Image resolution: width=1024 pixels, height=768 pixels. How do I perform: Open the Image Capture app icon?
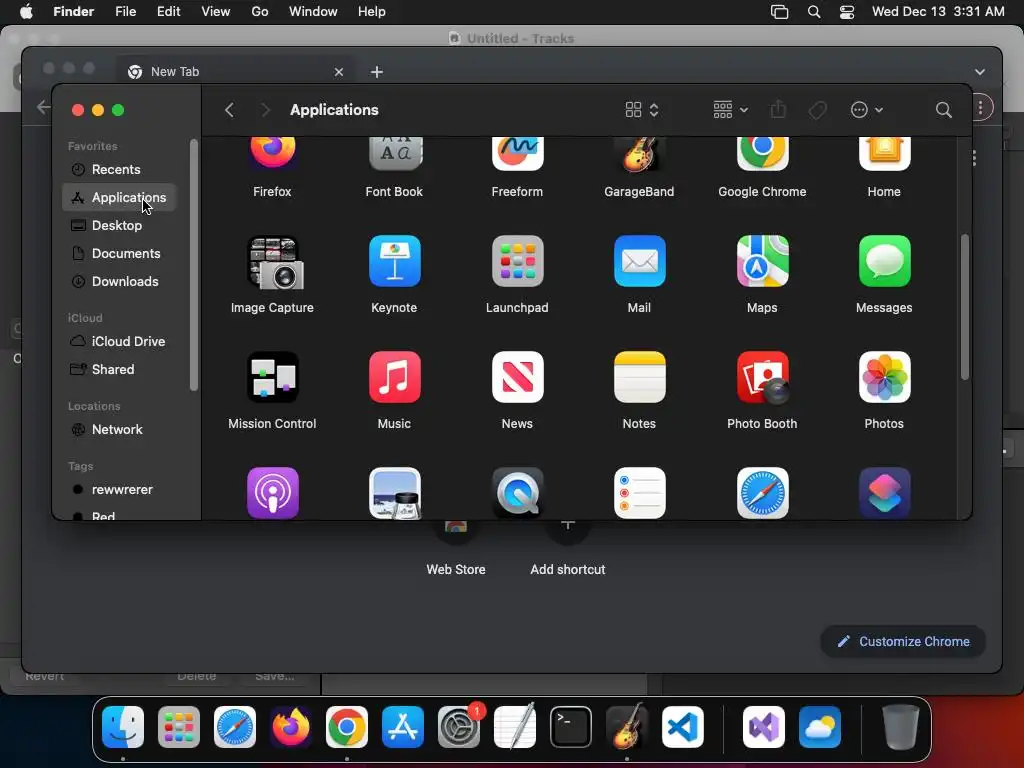coord(272,262)
